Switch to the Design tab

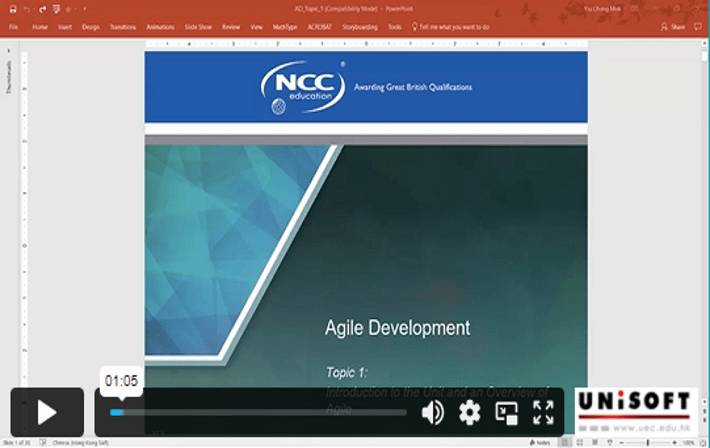pos(91,27)
